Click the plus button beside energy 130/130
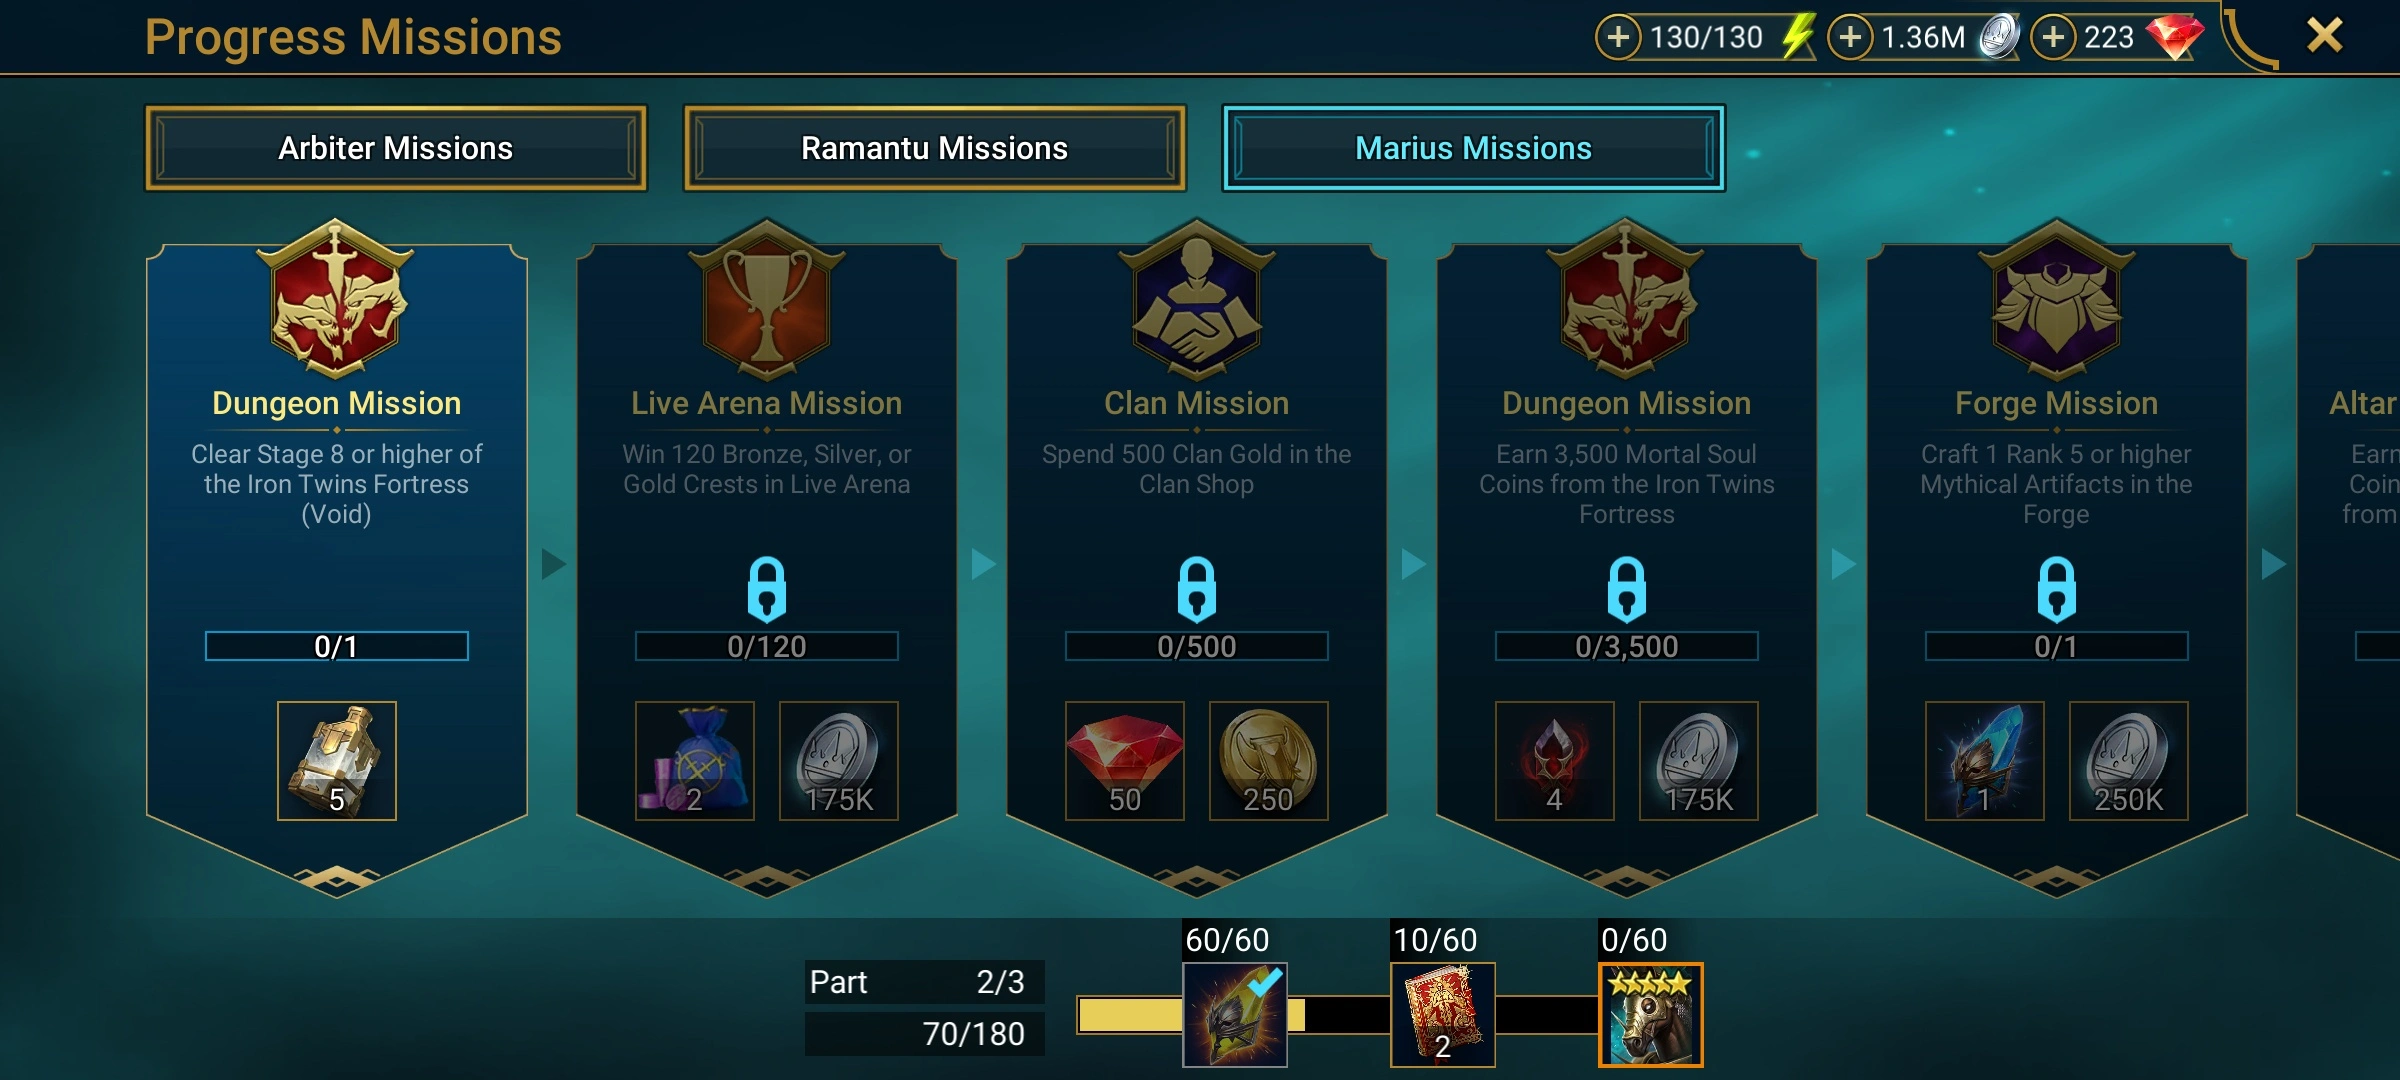2400x1080 pixels. tap(1618, 37)
